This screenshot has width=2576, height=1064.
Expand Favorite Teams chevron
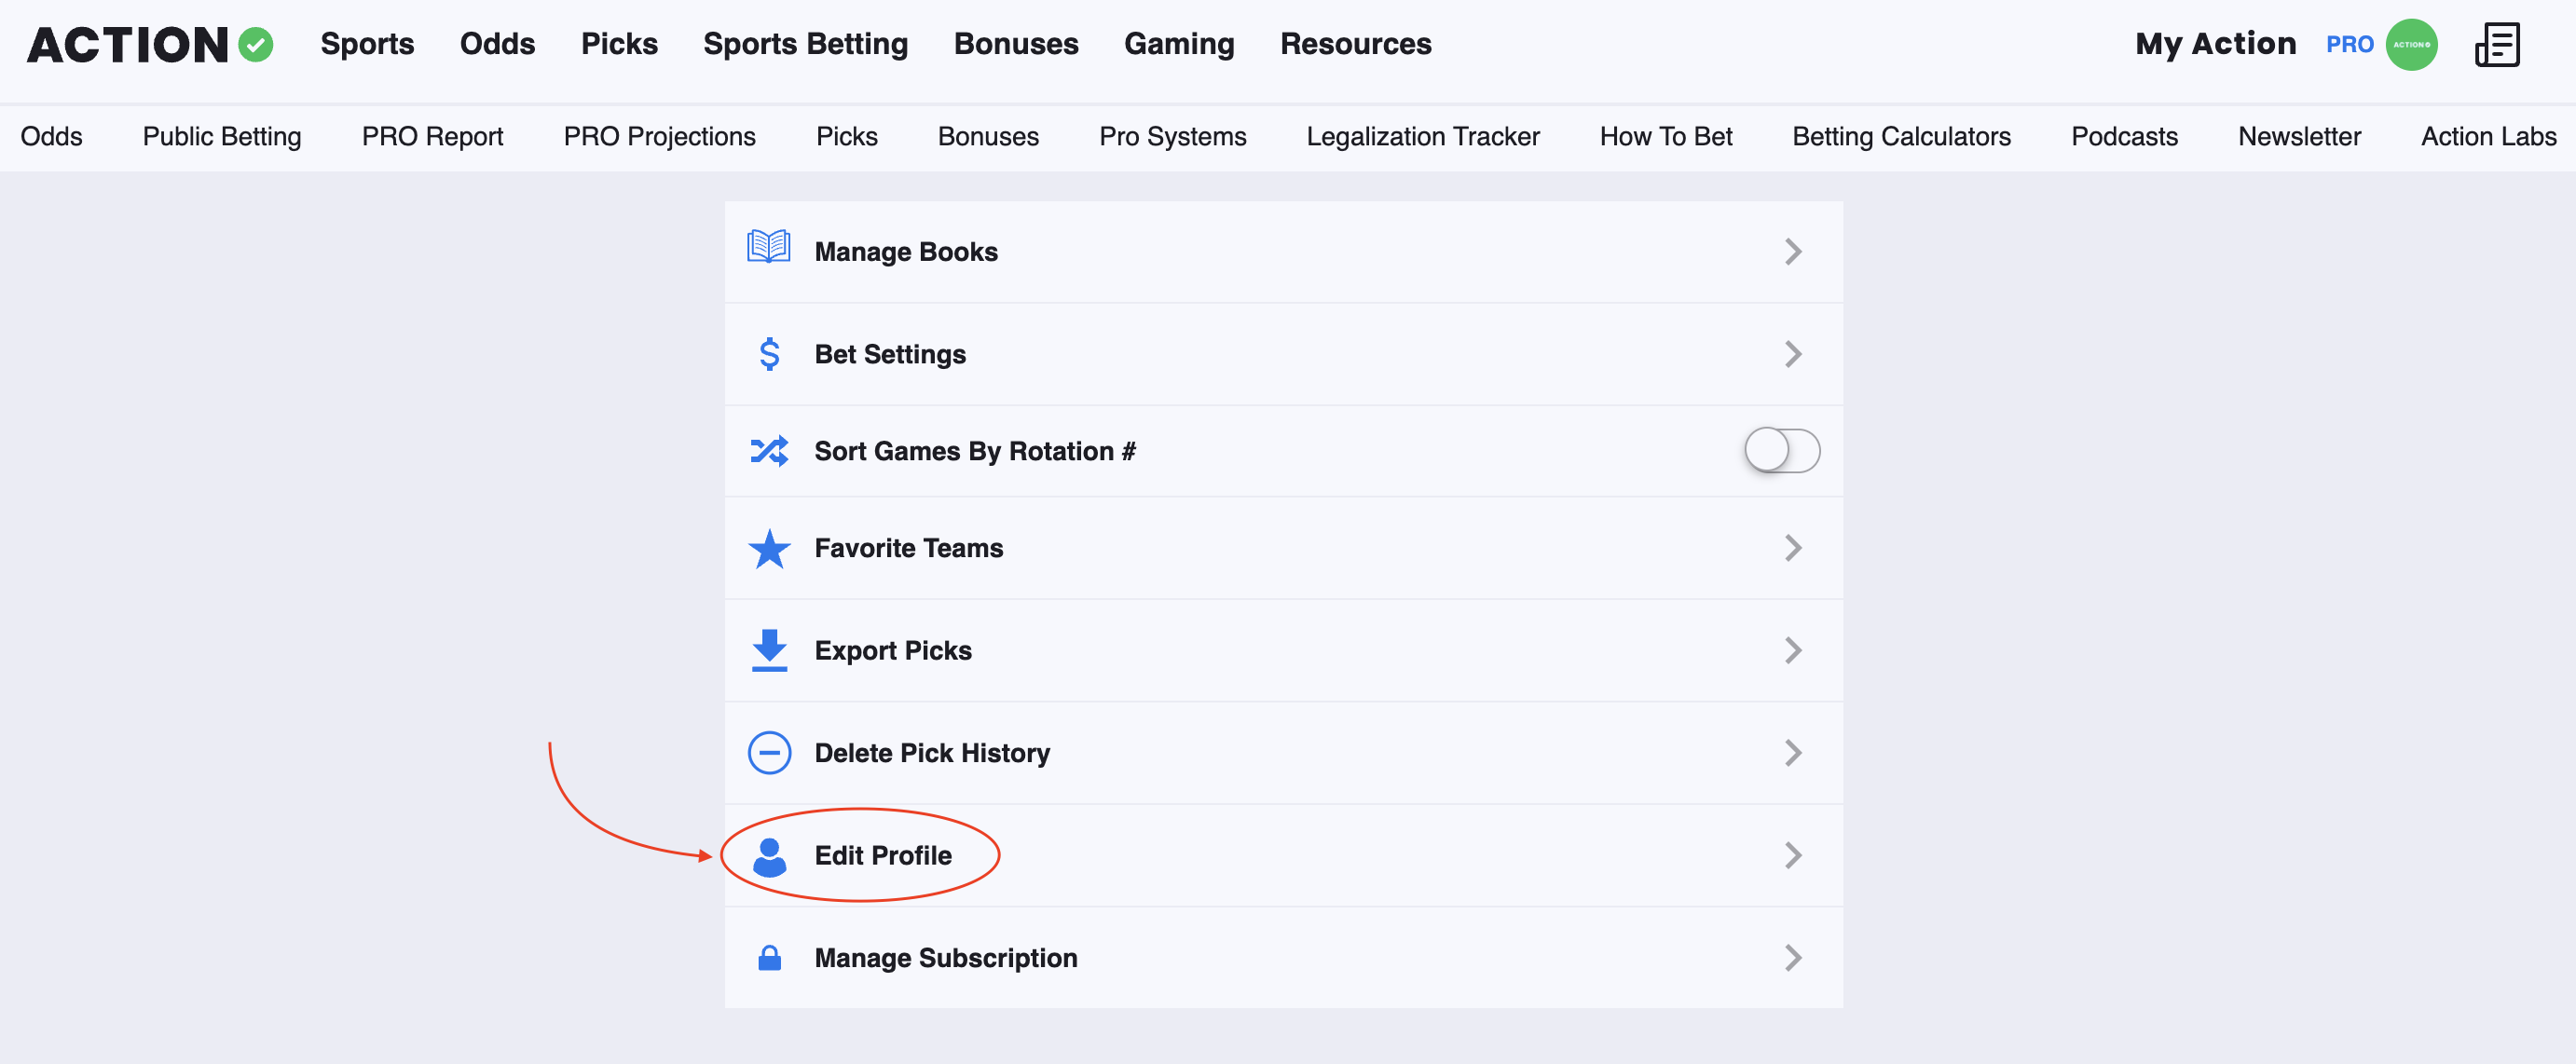(1793, 548)
